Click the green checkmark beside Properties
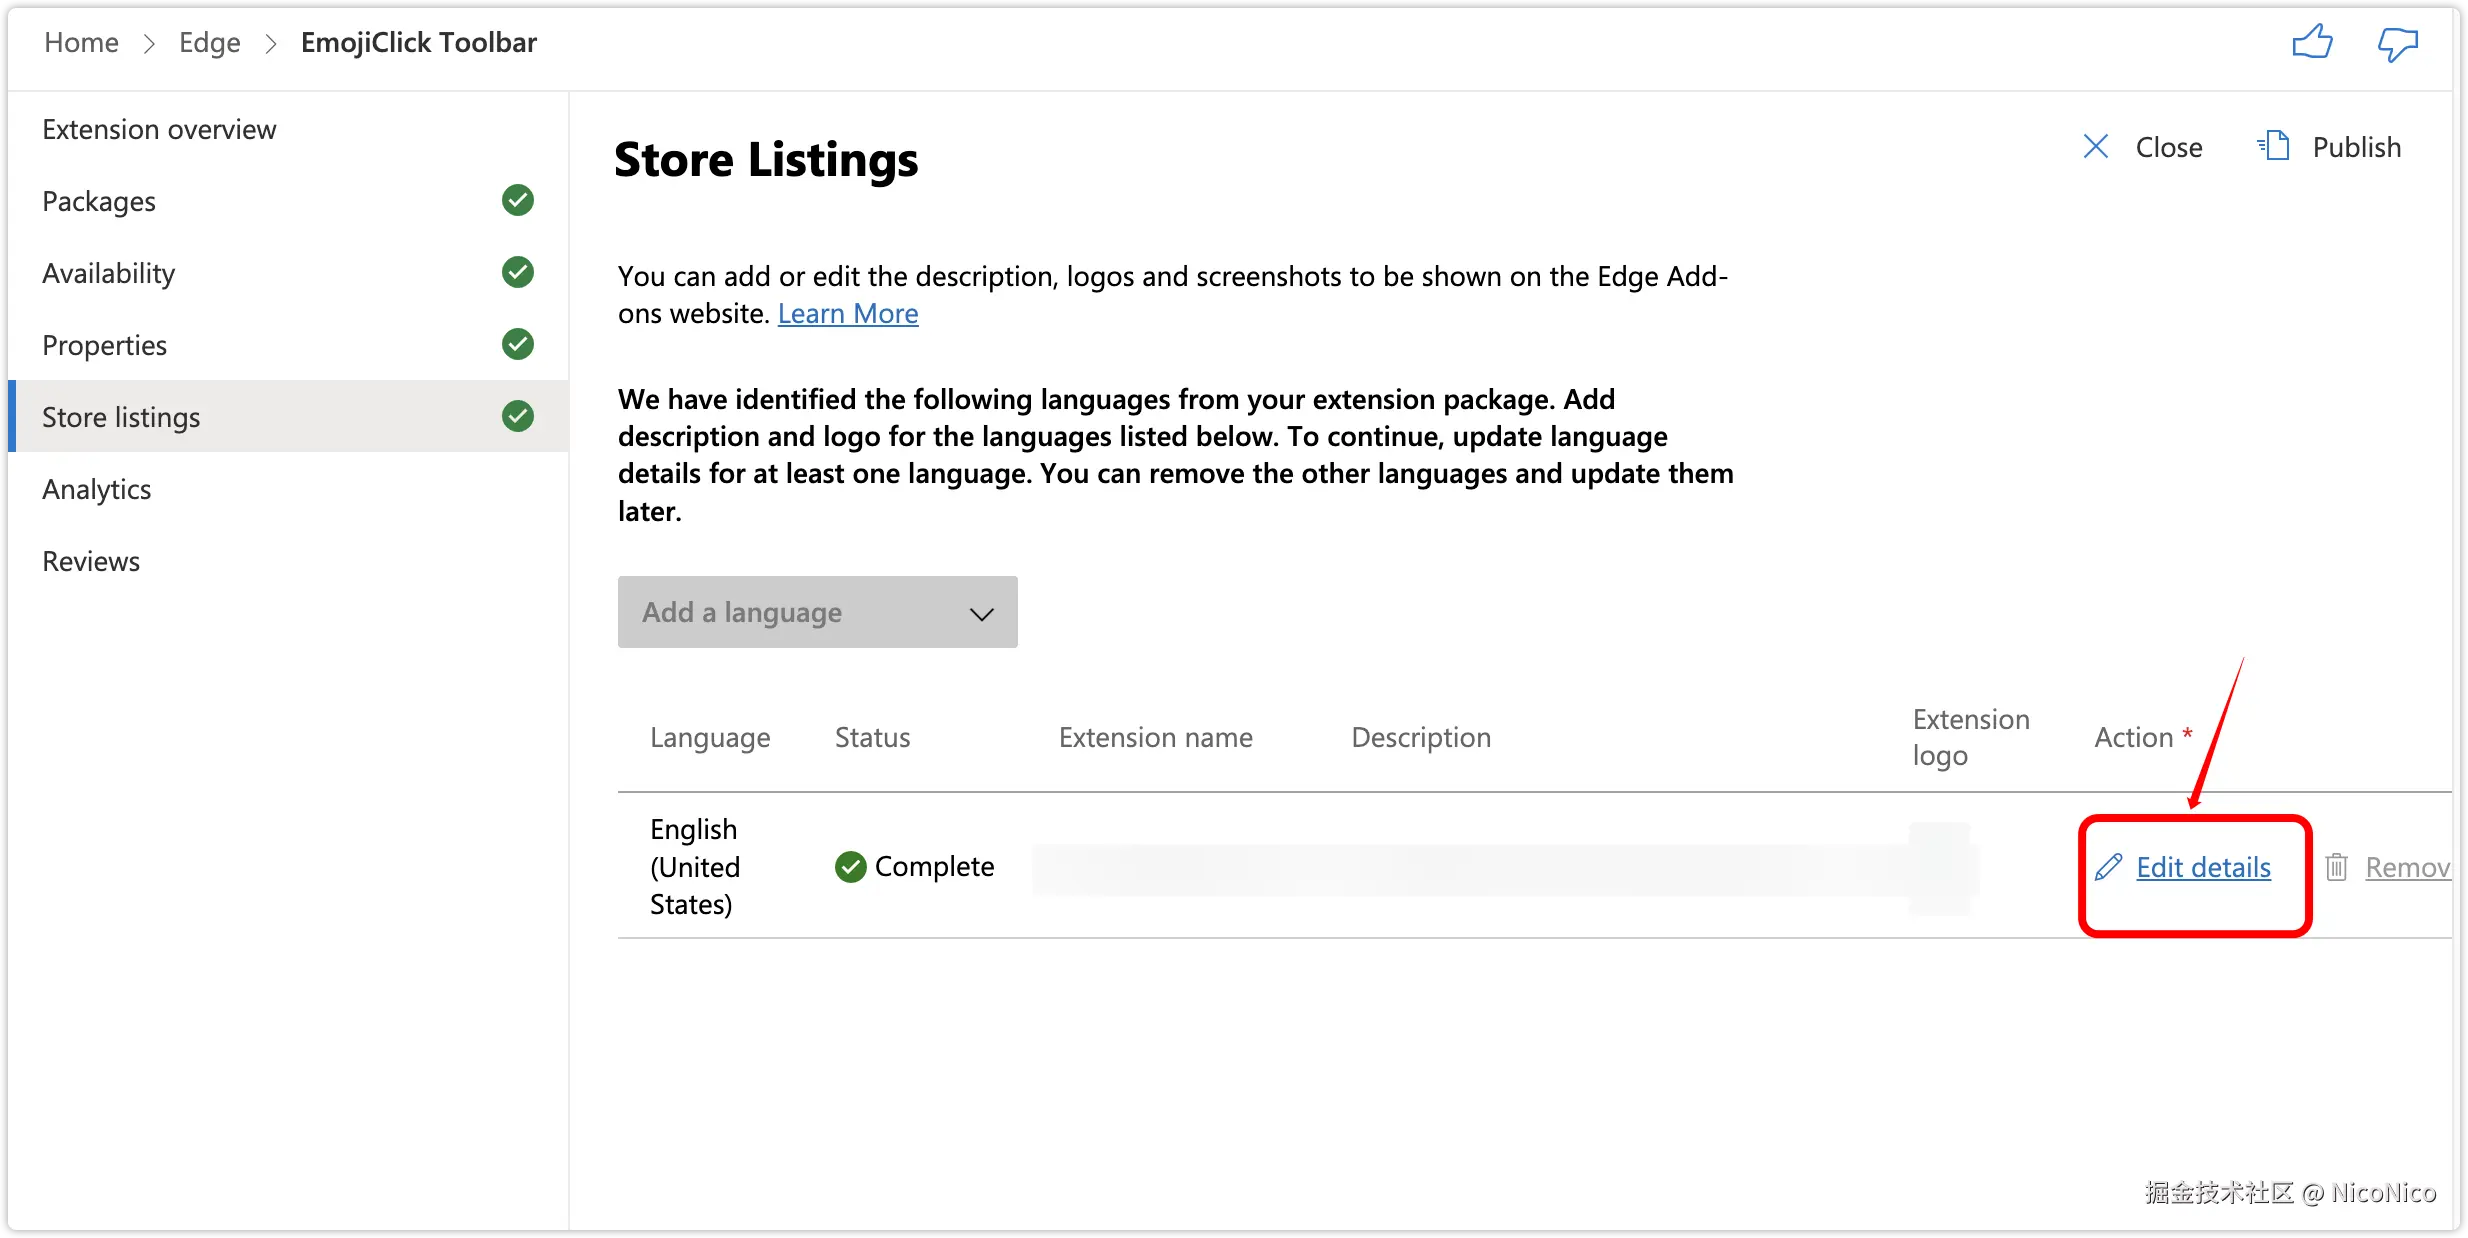The height and width of the screenshot is (1238, 2468). 517,344
